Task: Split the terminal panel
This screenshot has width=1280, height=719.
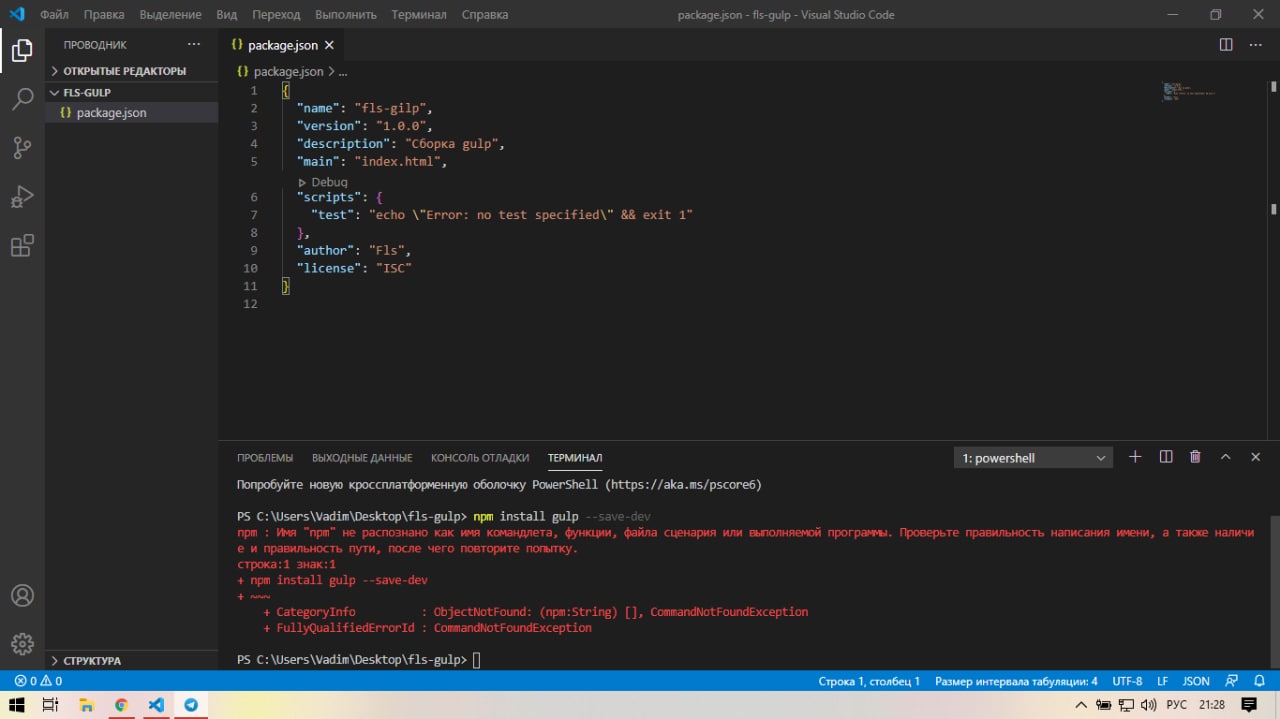Action: coord(1166,457)
